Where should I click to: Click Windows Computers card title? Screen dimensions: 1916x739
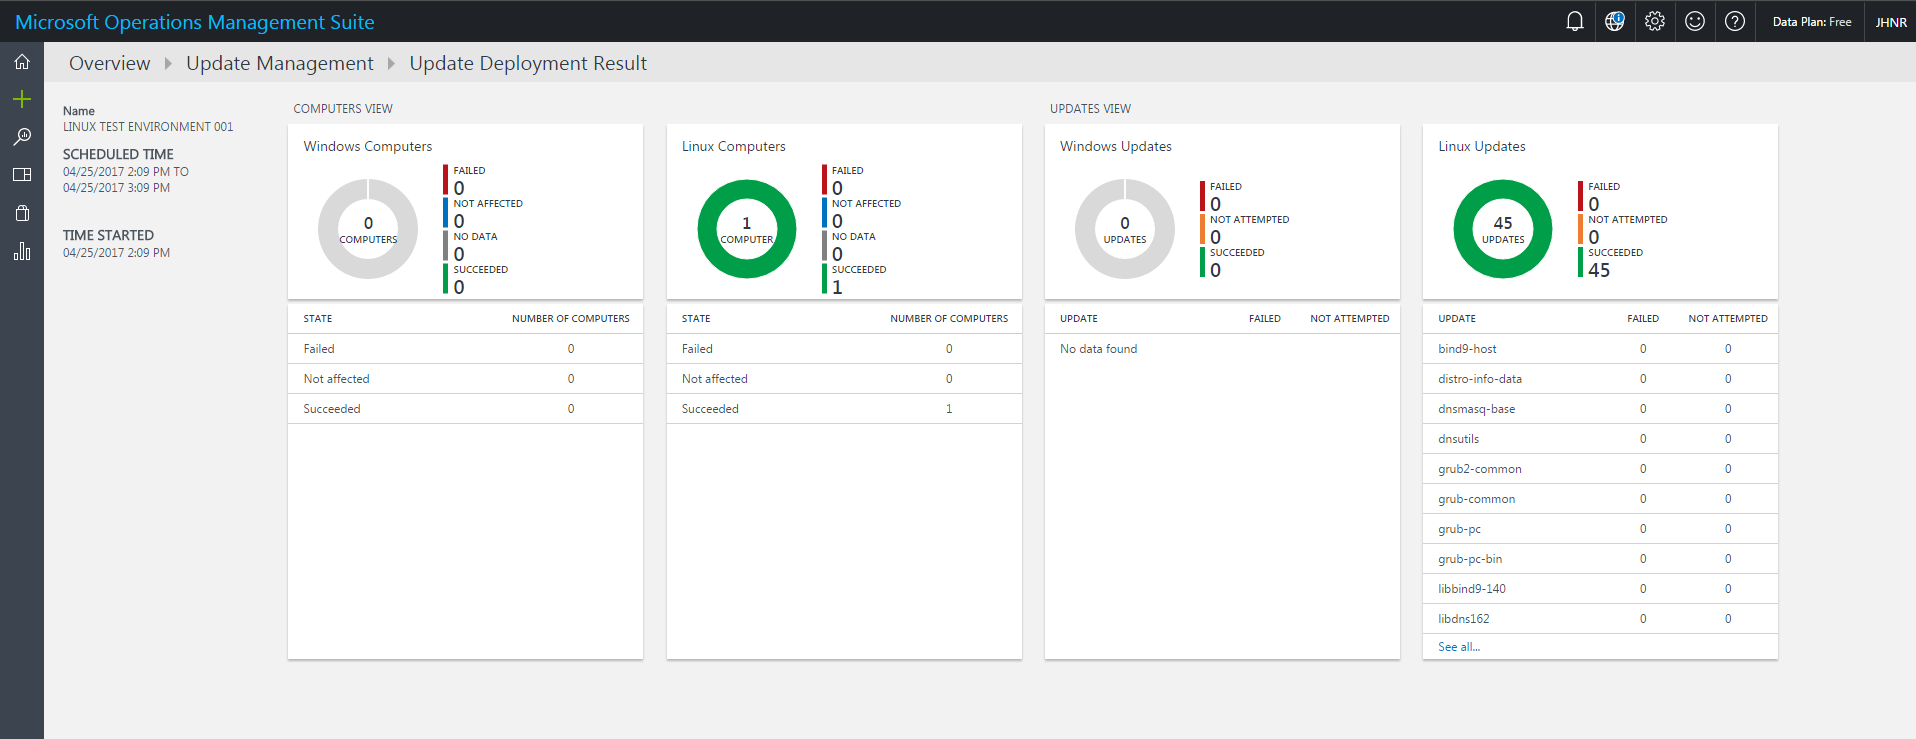pyautogui.click(x=368, y=146)
